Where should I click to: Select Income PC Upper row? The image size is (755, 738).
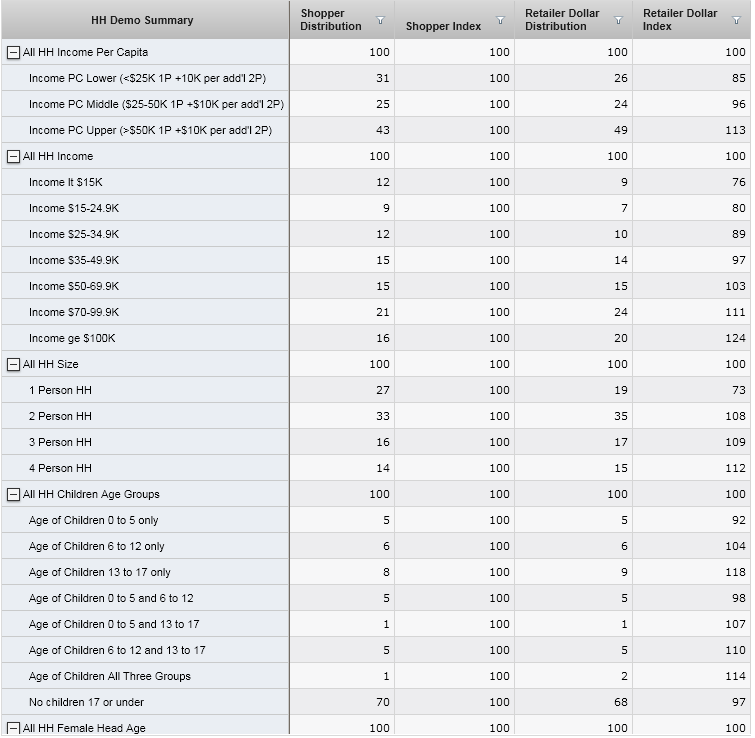150,130
